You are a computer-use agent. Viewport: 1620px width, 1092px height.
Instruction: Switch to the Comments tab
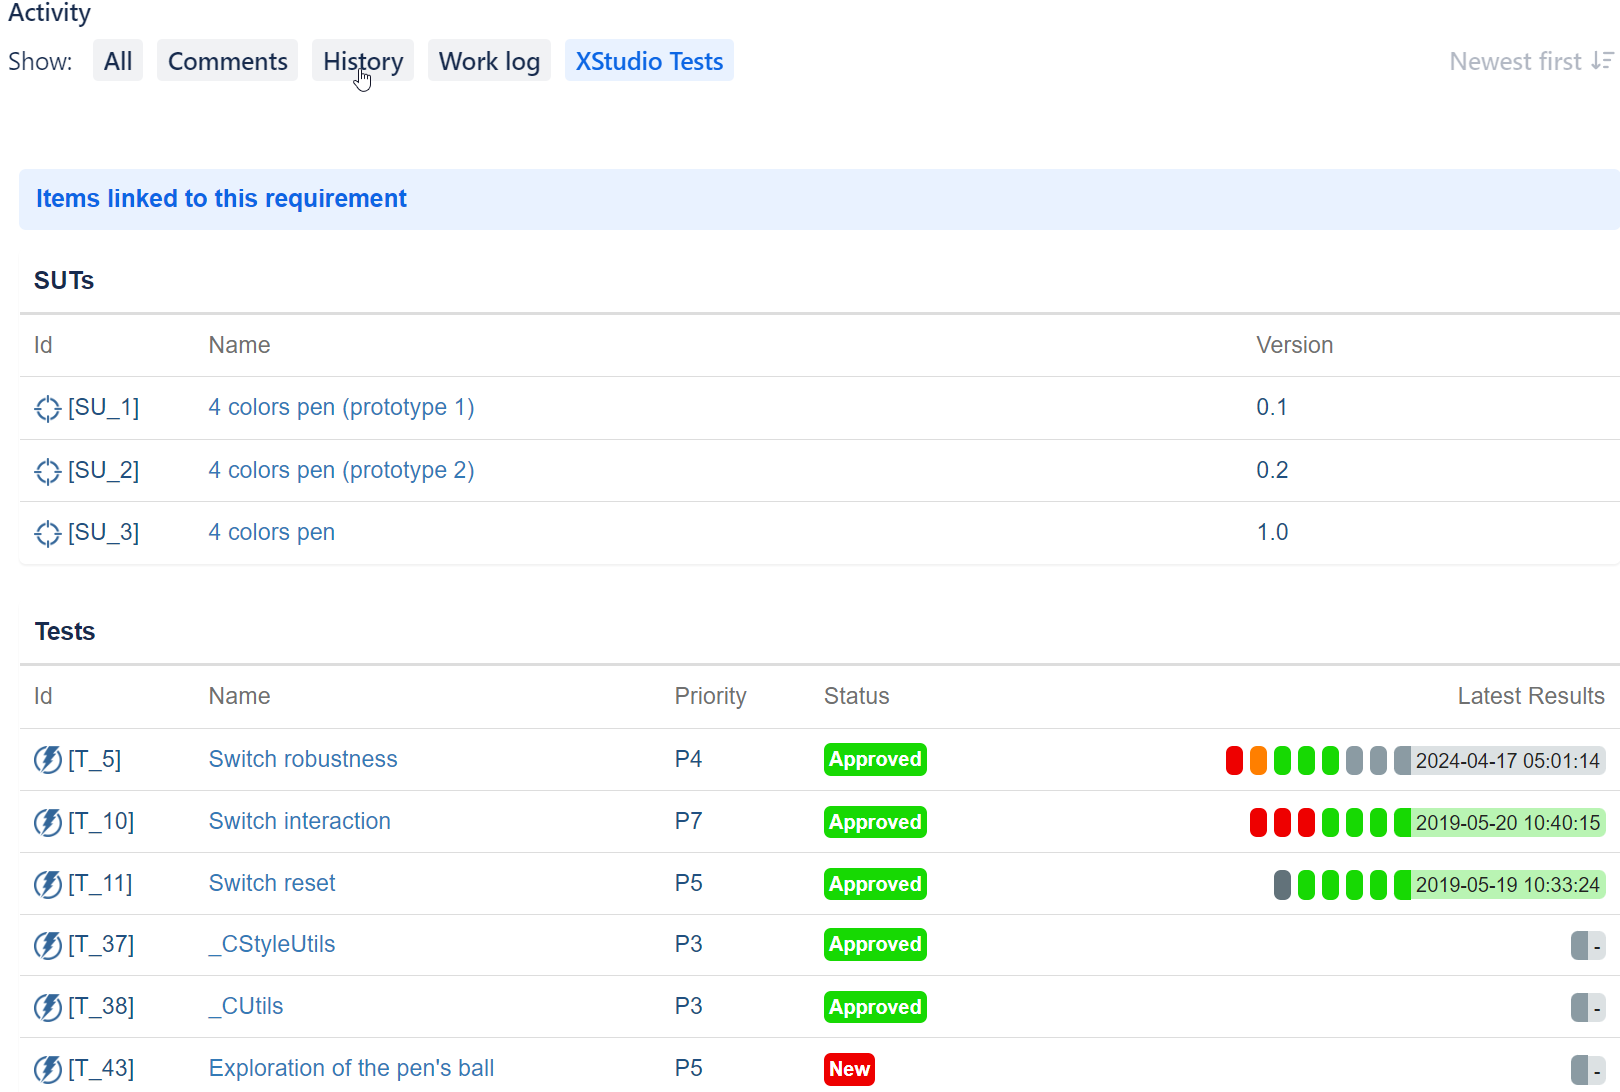click(227, 61)
